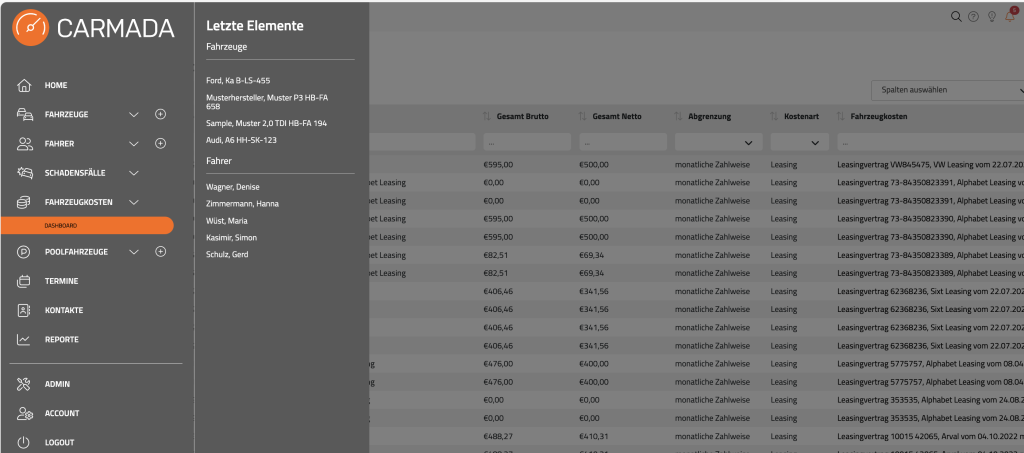
Task: Click the Fahrzeuge car icon
Action: click(24, 114)
